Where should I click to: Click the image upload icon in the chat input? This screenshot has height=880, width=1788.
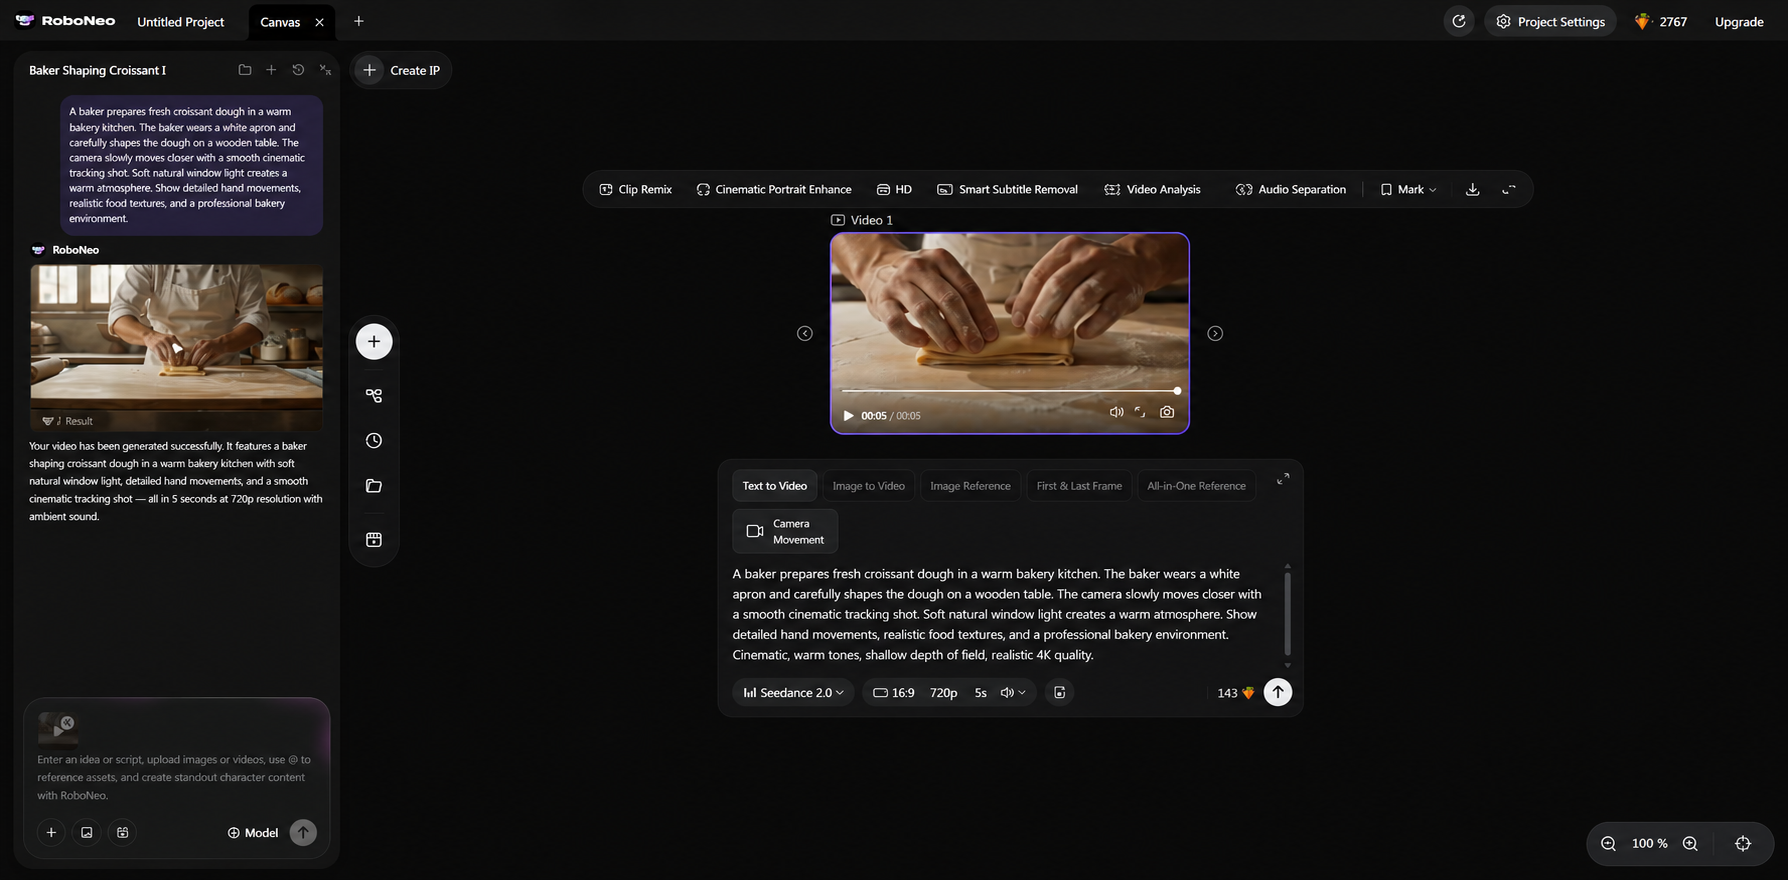[87, 832]
